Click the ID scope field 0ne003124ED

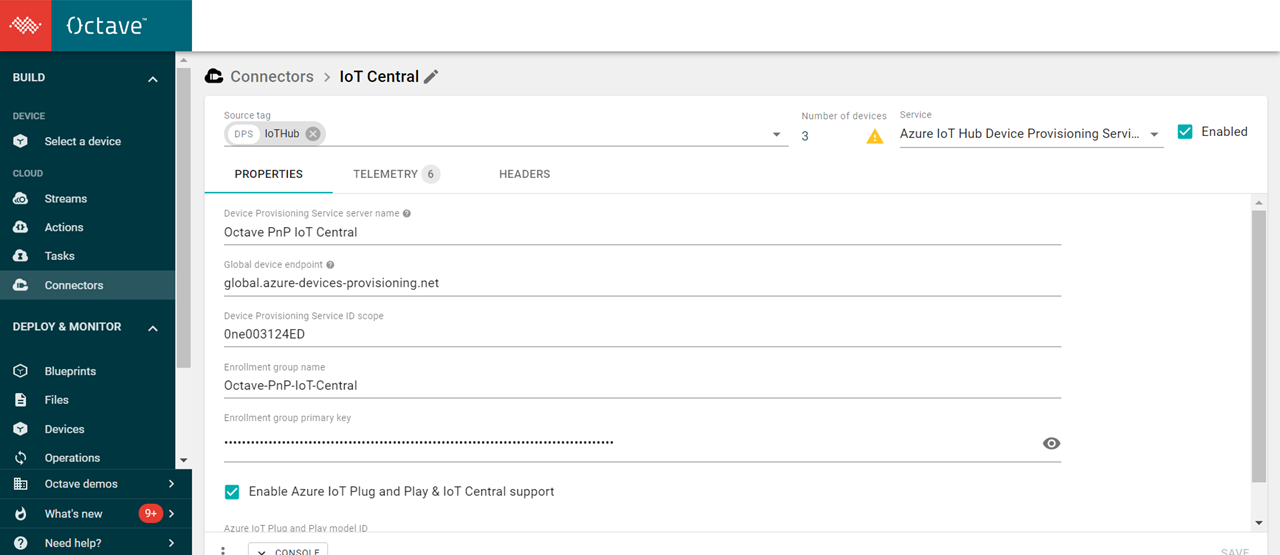point(642,335)
